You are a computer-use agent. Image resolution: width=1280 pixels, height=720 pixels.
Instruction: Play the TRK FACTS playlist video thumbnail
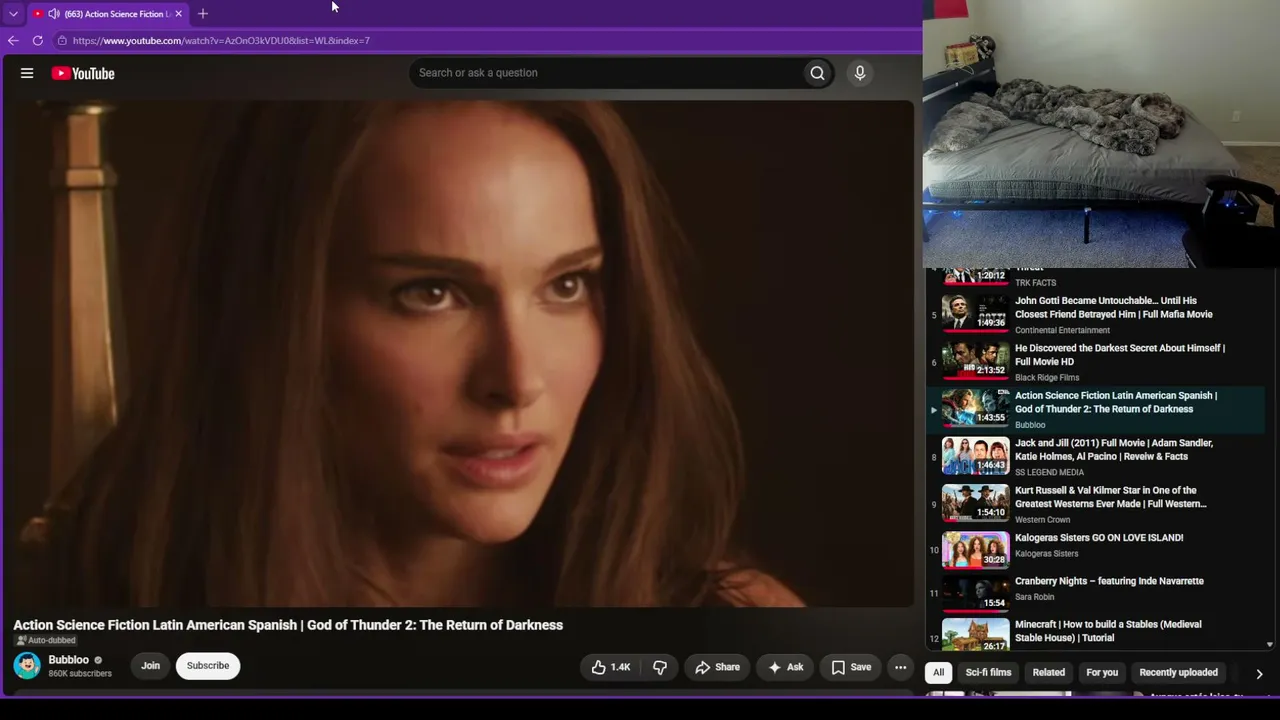(976, 275)
